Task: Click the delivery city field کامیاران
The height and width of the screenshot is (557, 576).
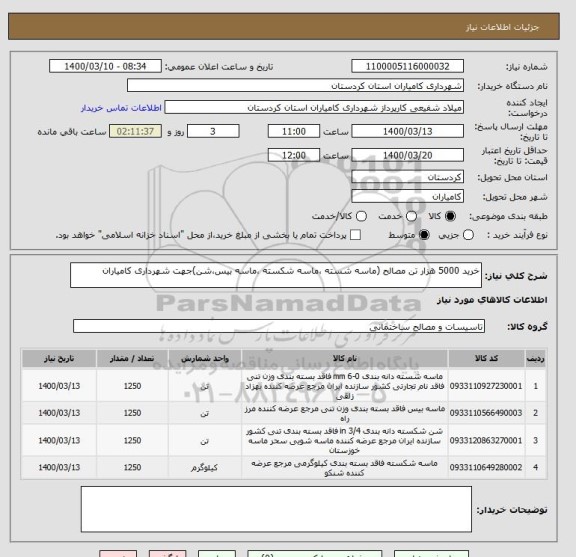Action: click(x=407, y=197)
